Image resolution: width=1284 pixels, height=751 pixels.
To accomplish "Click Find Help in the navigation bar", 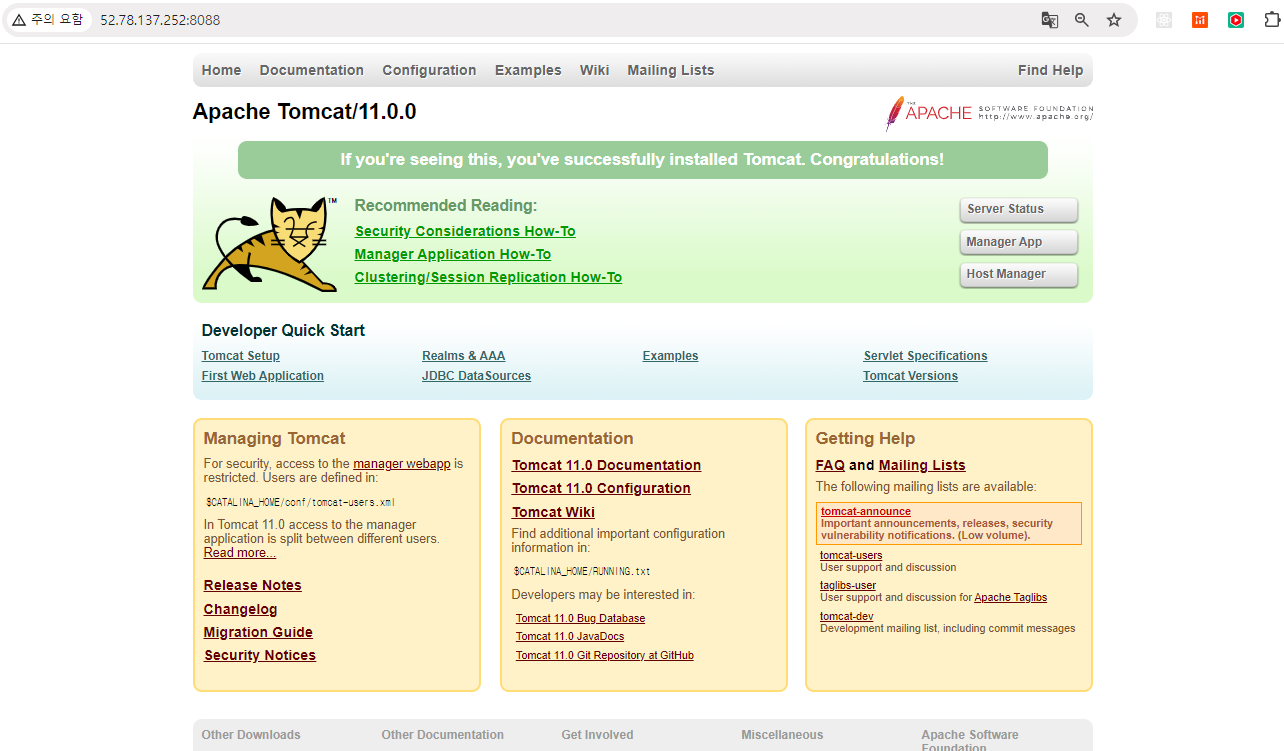I will pyautogui.click(x=1050, y=70).
